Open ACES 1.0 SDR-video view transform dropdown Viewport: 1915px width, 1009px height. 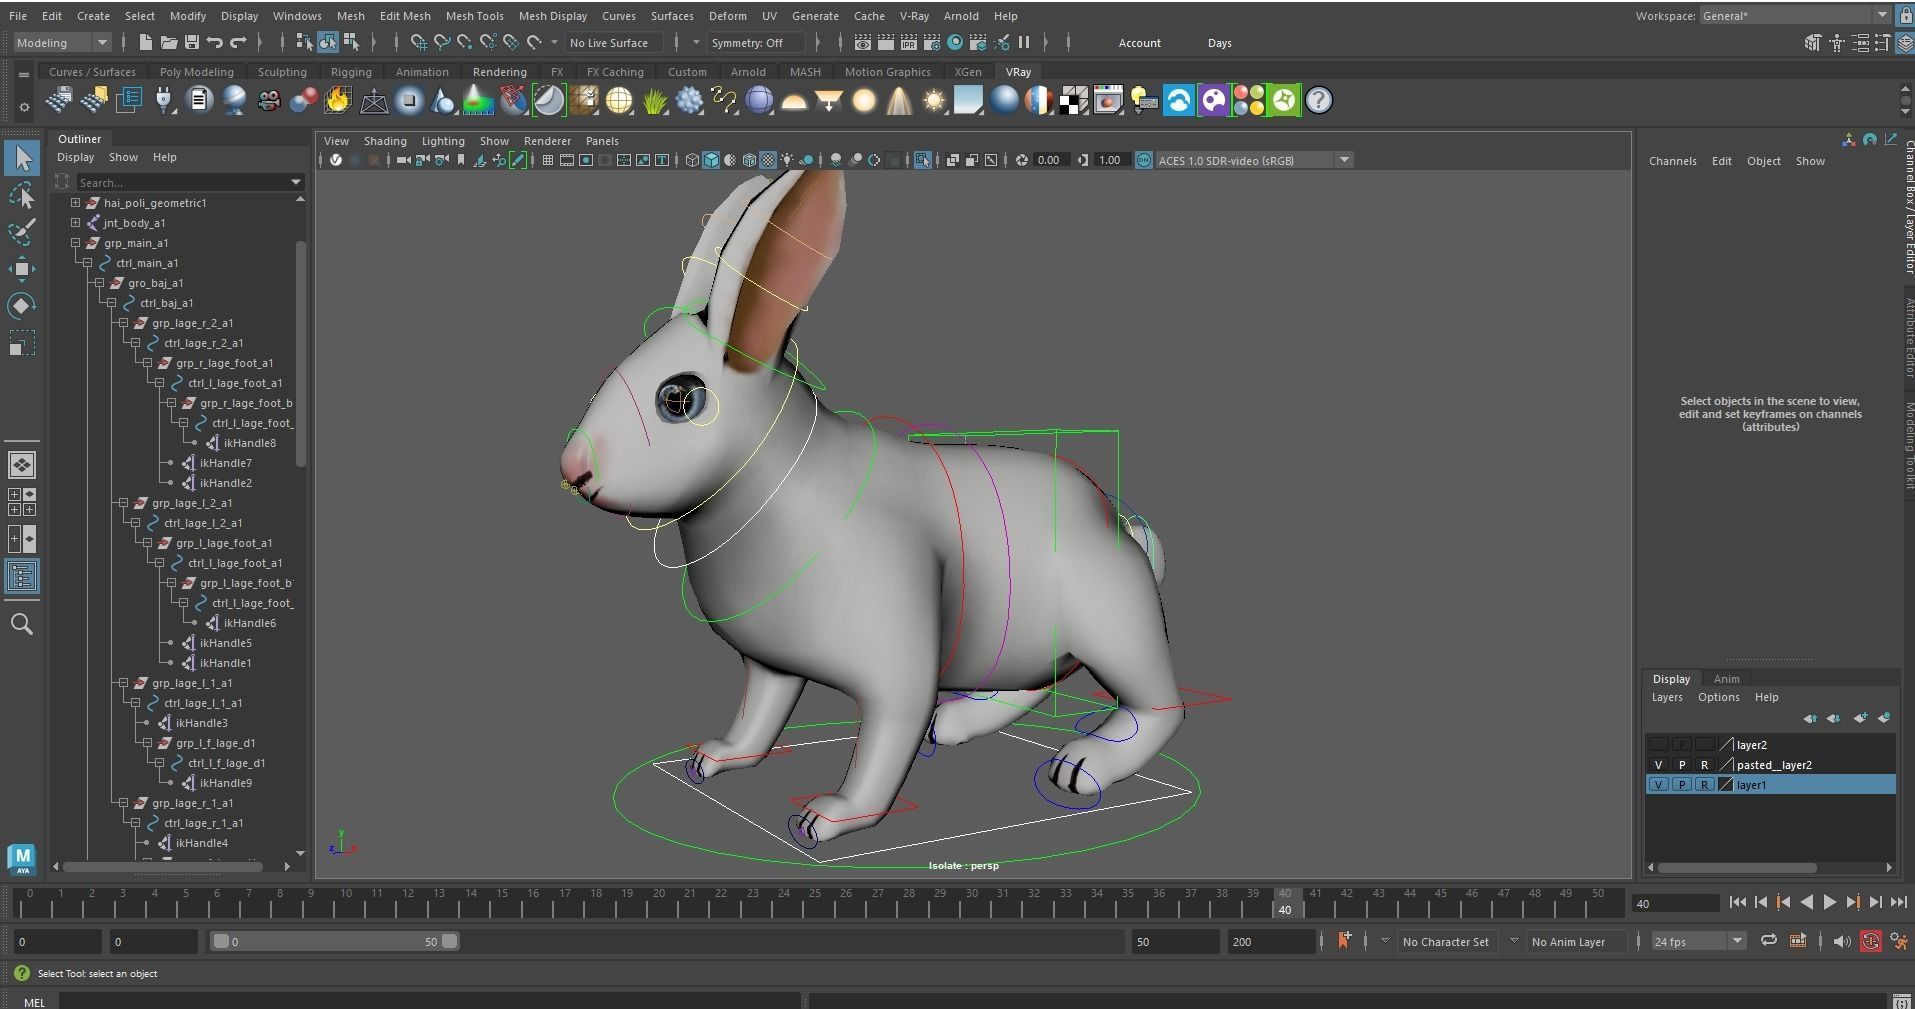click(x=1254, y=160)
